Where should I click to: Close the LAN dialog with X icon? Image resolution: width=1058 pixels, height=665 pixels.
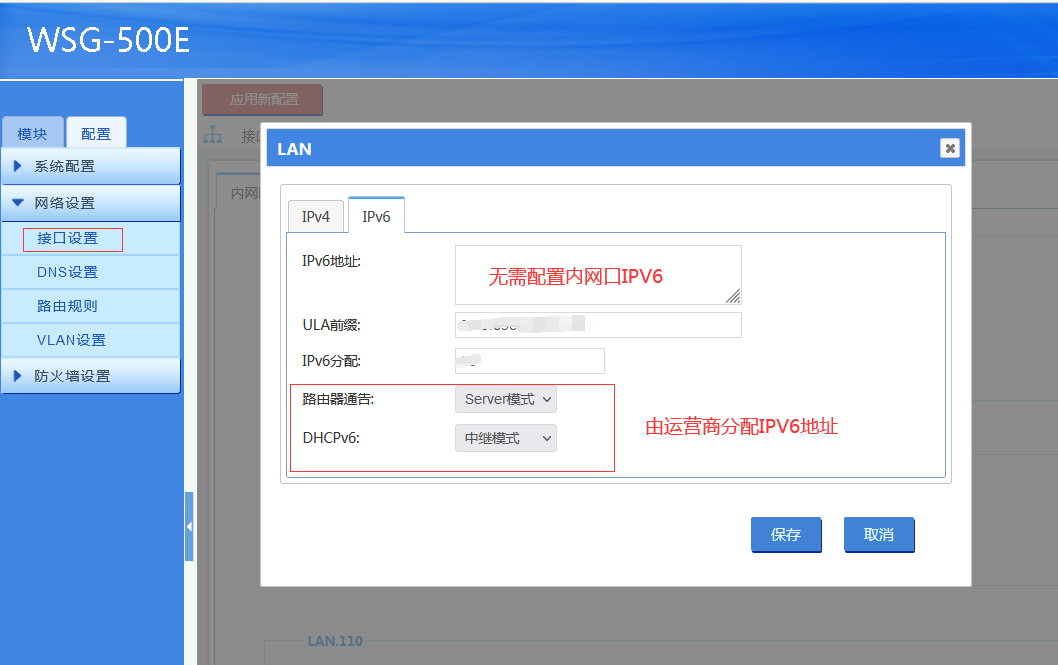click(x=949, y=148)
